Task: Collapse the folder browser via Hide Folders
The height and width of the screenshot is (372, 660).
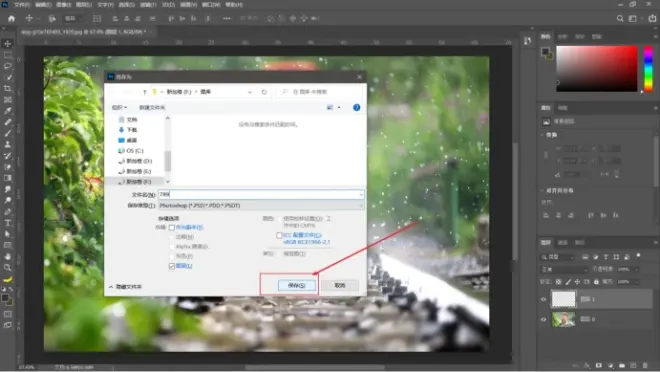Action: point(125,287)
